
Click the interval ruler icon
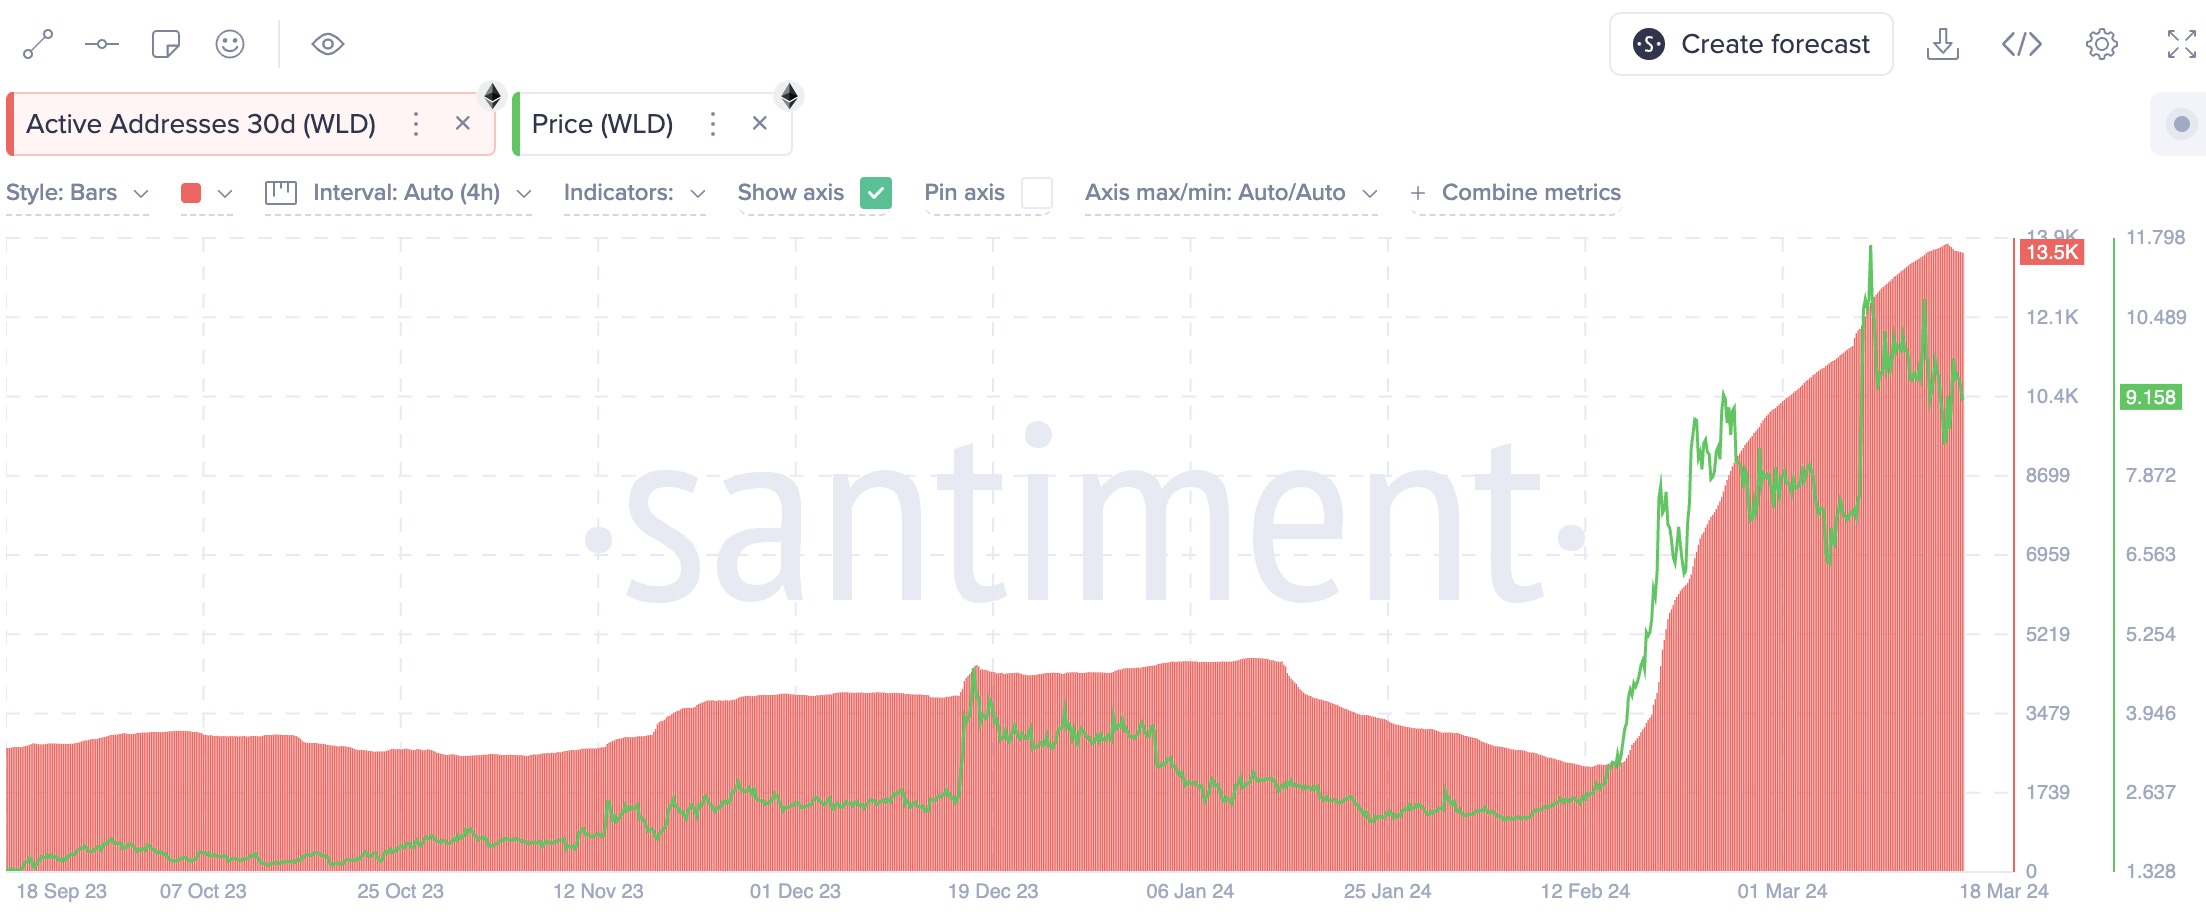tap(281, 193)
